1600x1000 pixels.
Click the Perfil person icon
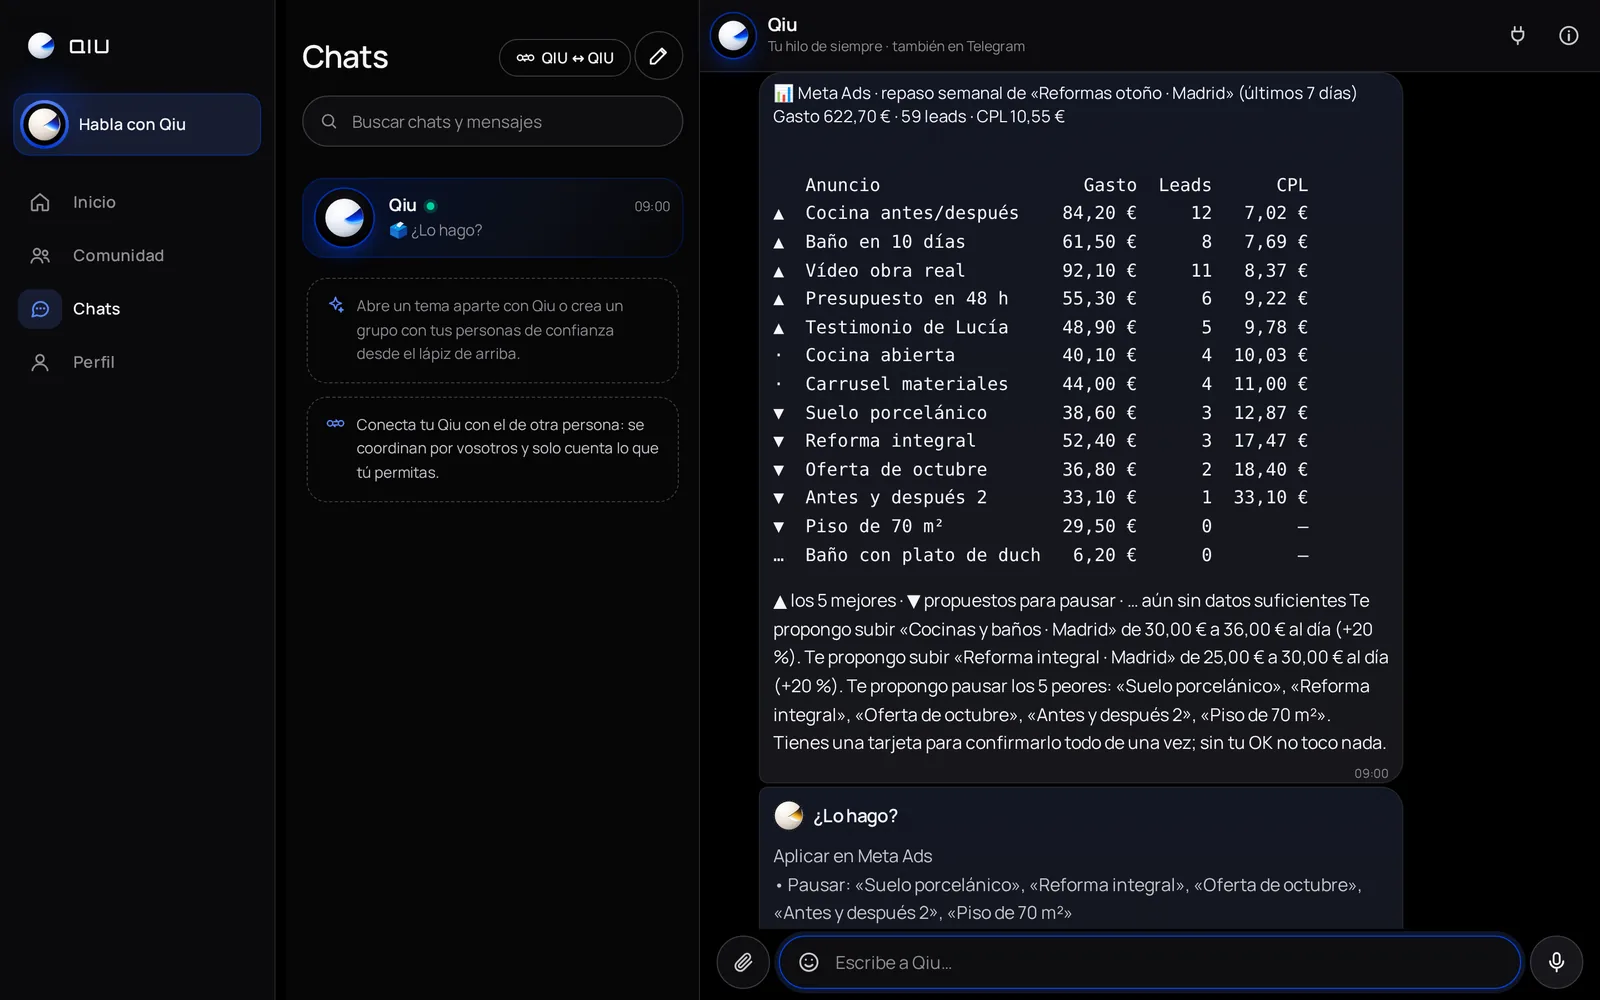point(40,362)
